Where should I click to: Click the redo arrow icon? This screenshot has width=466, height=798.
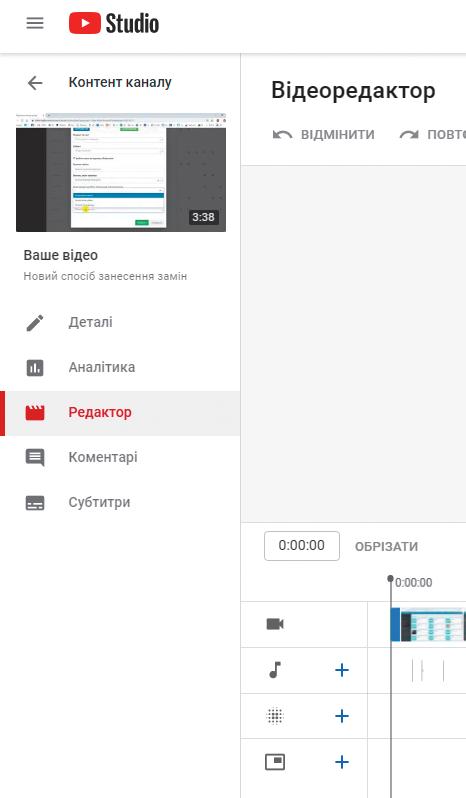409,134
